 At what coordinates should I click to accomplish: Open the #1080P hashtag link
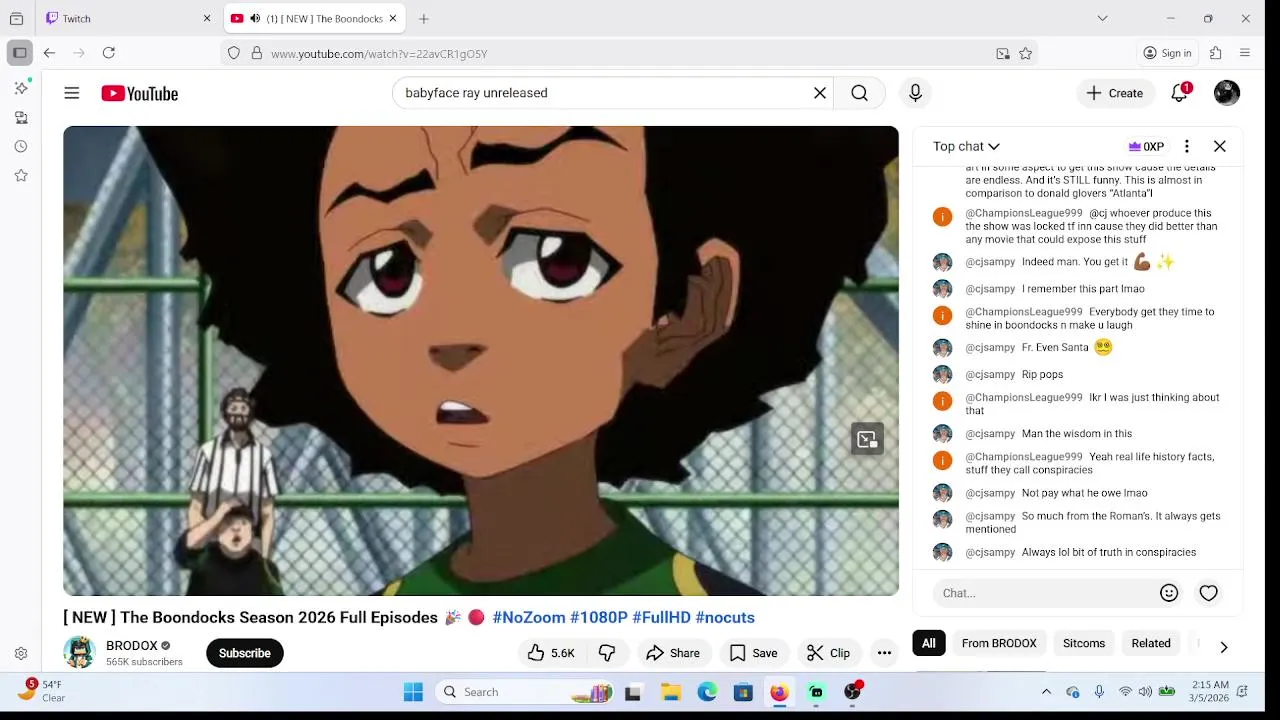point(598,618)
